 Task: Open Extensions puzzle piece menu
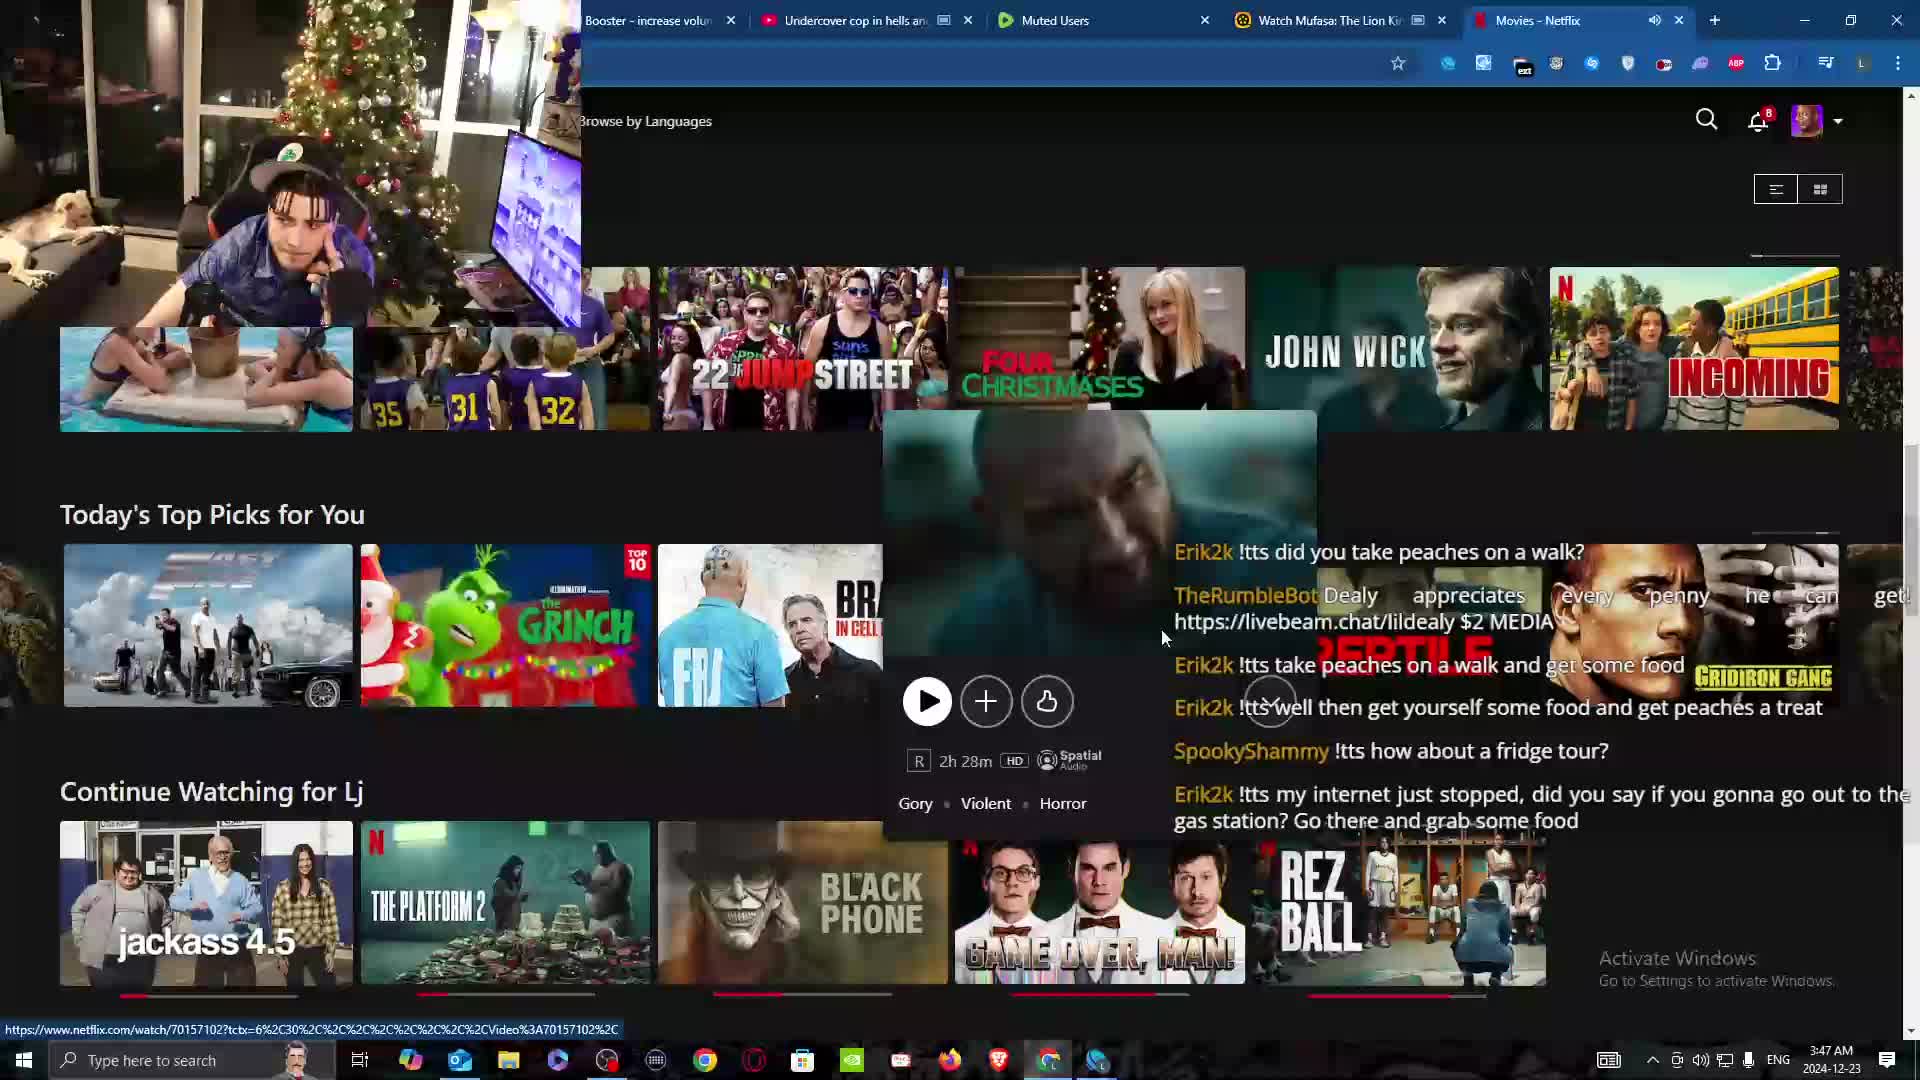click(1772, 63)
